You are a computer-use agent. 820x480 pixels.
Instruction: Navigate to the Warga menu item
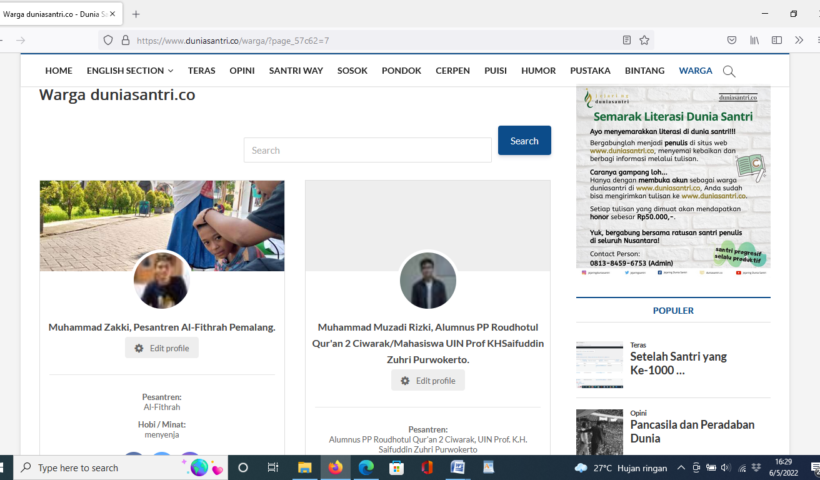[x=695, y=71]
